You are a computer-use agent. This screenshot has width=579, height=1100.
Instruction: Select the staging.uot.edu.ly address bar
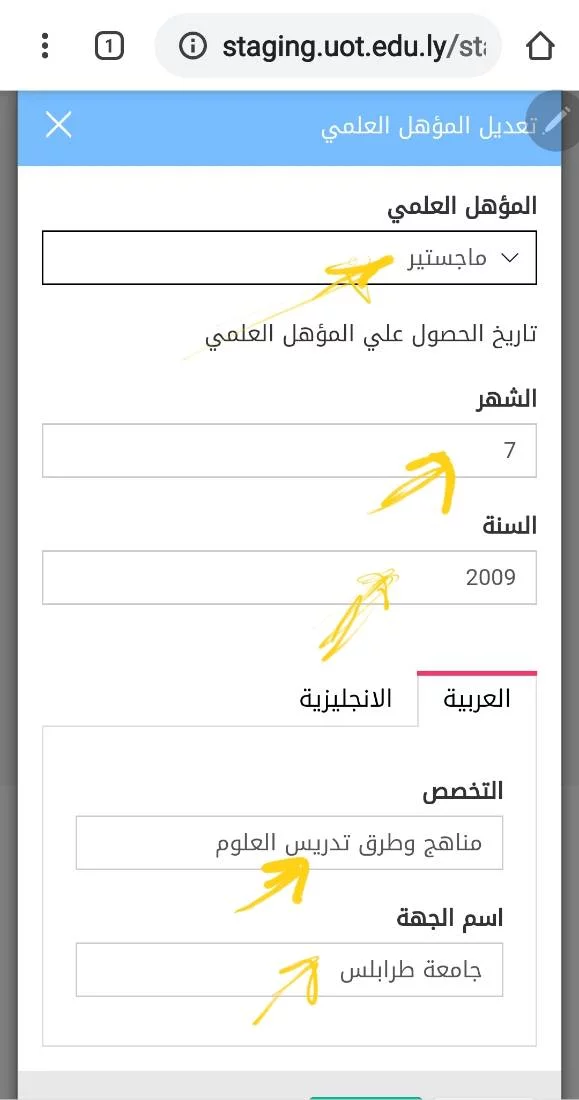[328, 47]
